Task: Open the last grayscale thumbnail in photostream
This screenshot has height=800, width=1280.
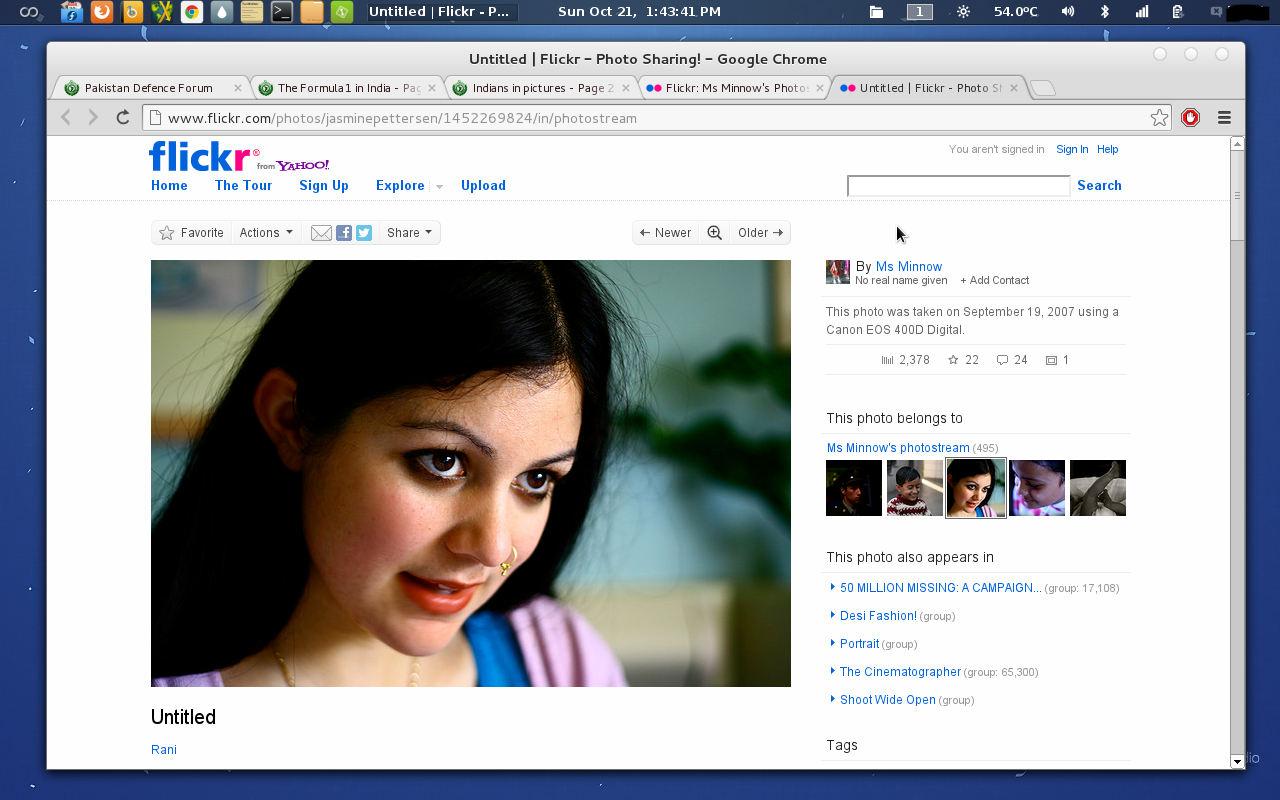Action: coord(1098,488)
